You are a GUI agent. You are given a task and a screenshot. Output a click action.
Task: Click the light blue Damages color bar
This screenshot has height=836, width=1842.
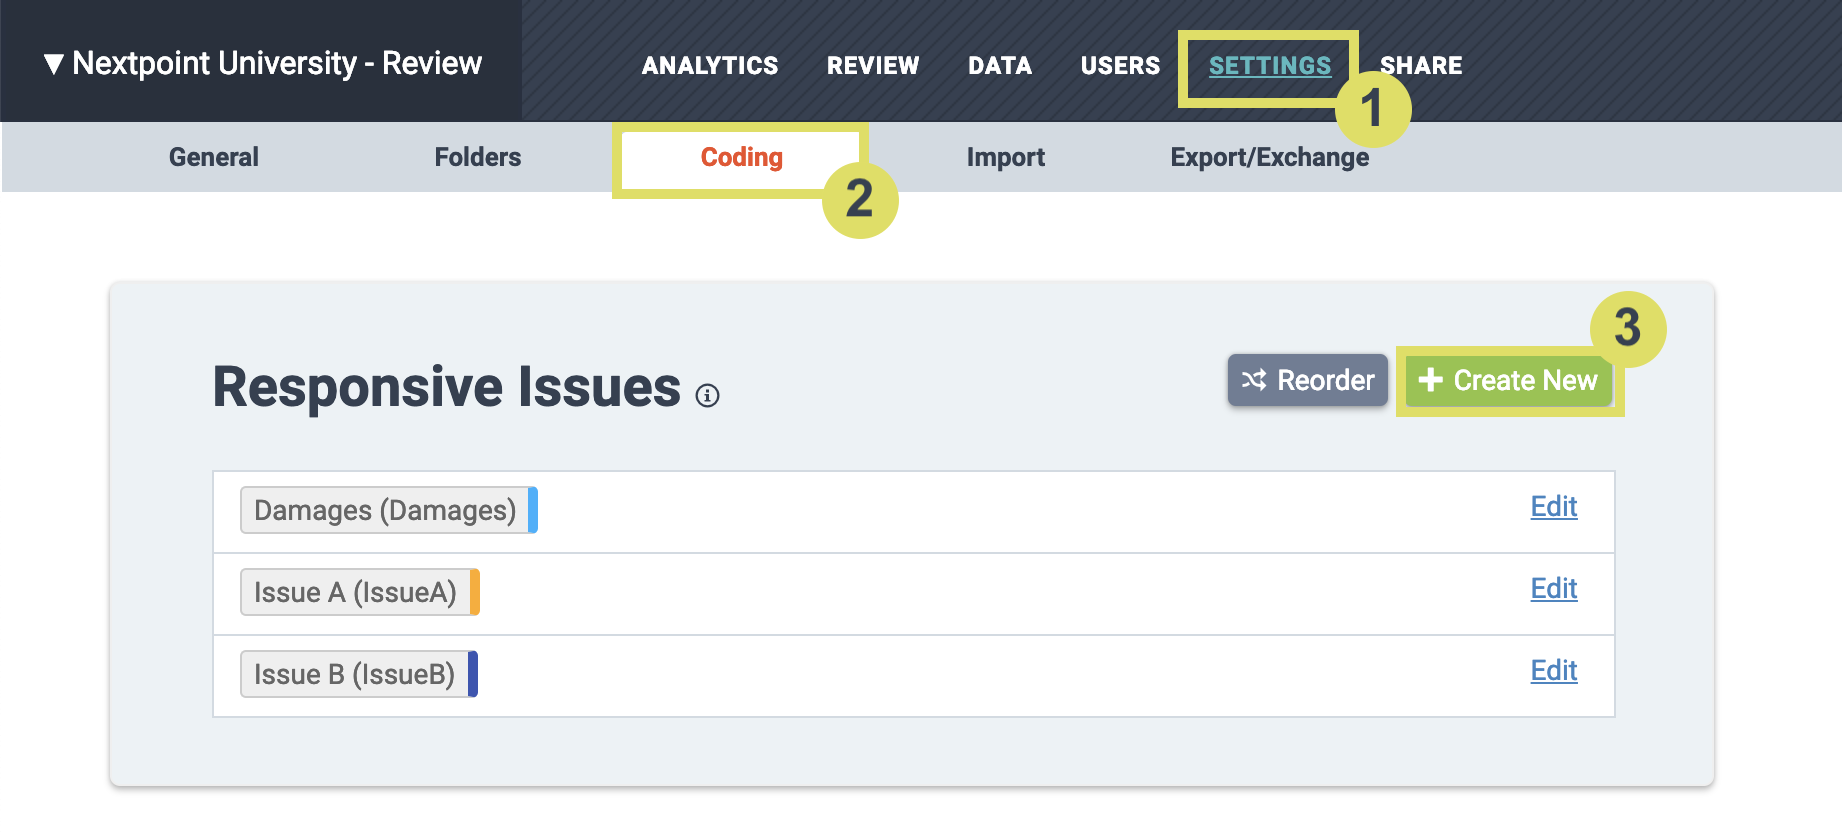tap(533, 510)
